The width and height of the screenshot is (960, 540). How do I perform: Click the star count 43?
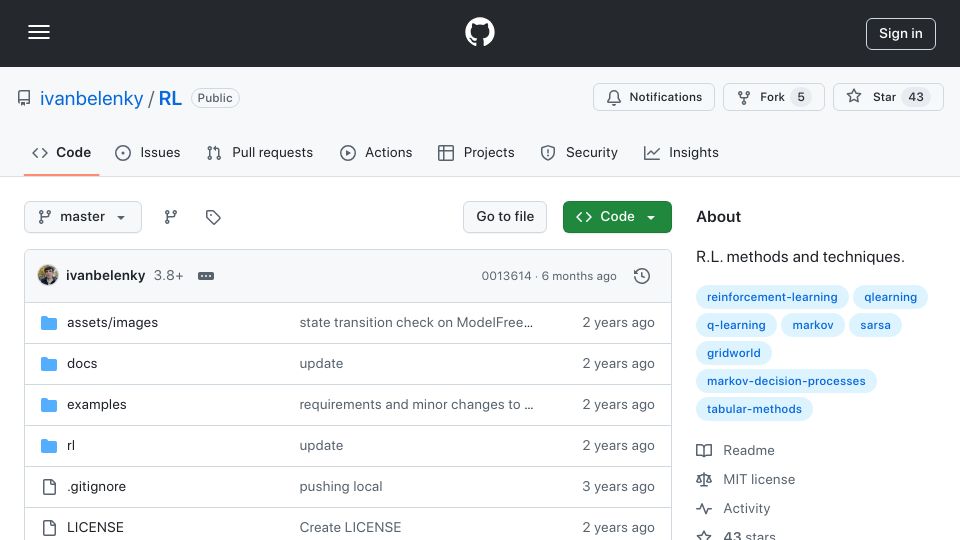coord(916,97)
